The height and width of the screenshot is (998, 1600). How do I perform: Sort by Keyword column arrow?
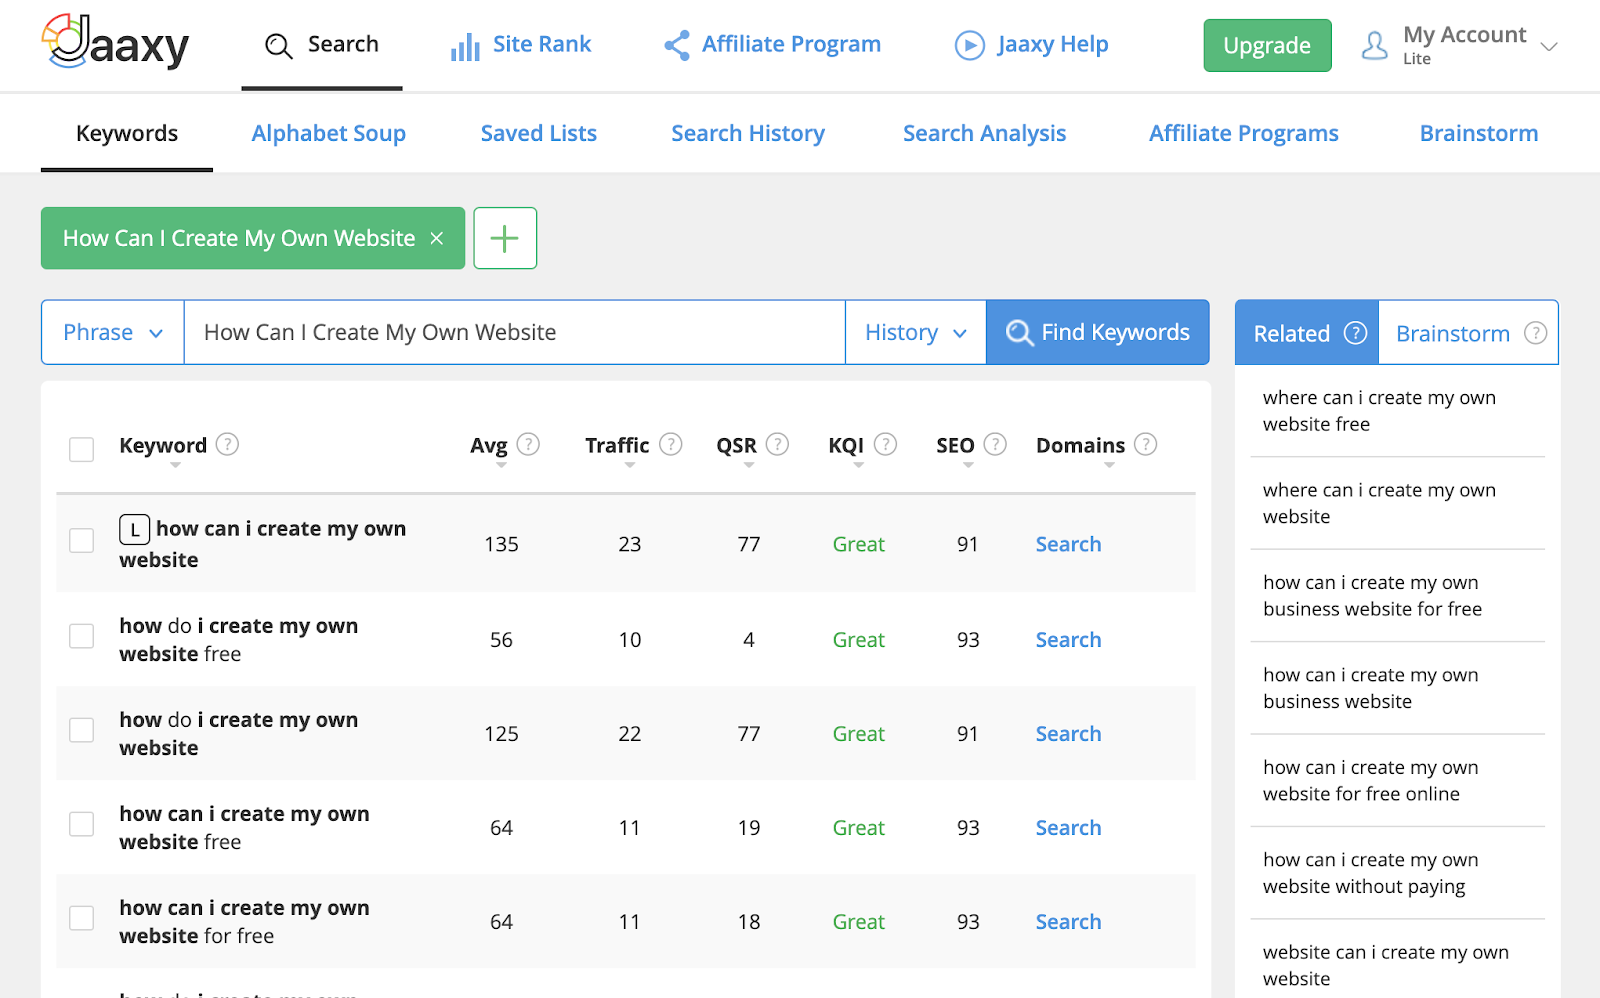click(x=175, y=465)
